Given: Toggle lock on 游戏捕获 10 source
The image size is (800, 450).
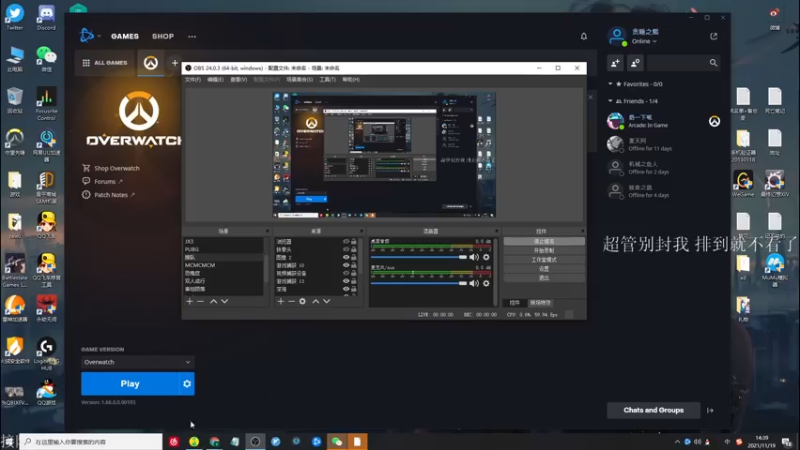Looking at the screenshot, I should tap(354, 265).
